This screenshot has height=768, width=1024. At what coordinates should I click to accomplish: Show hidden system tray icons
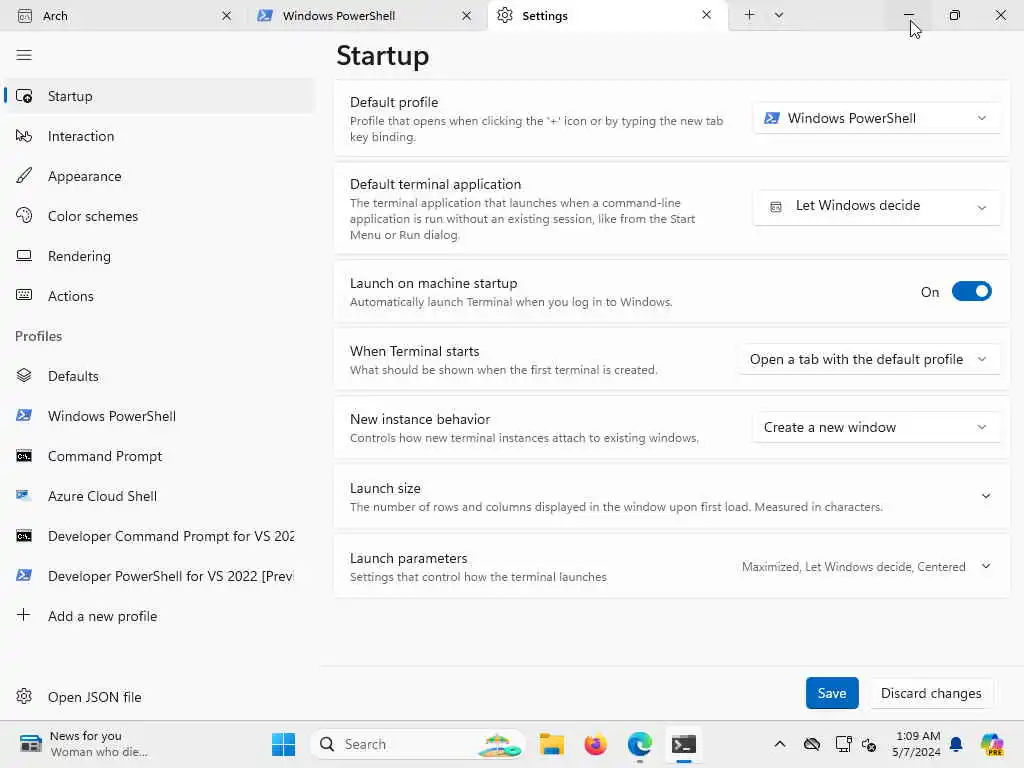[x=780, y=744]
